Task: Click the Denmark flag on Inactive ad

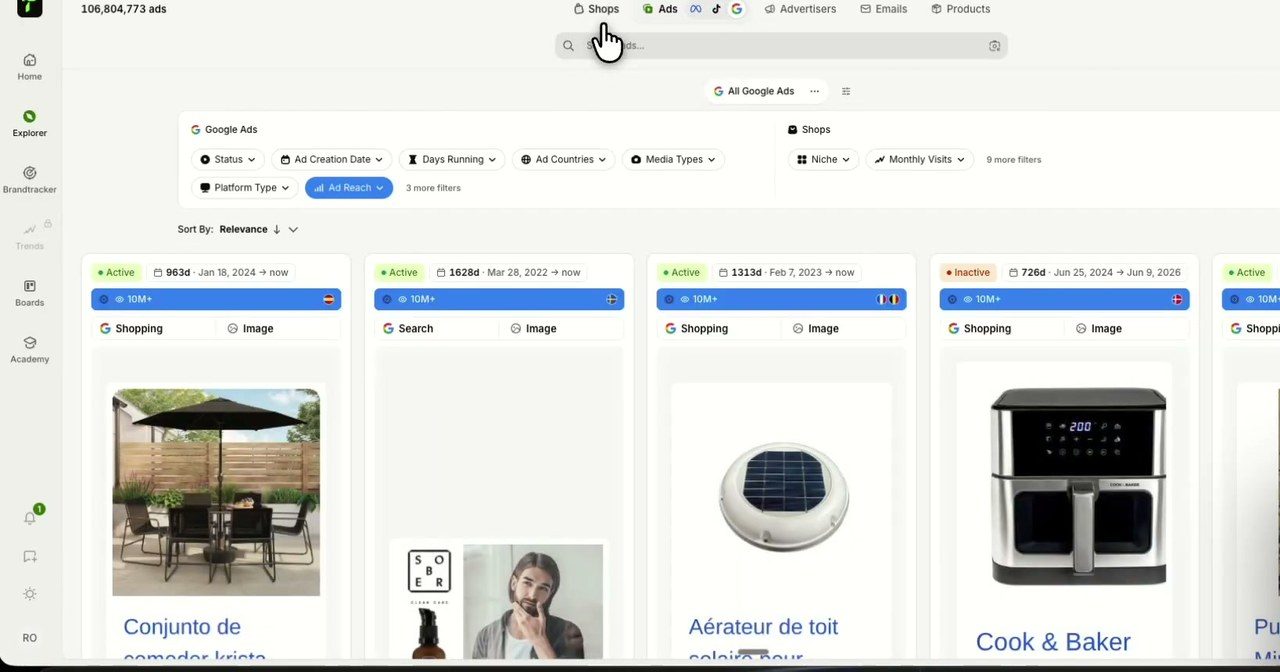Action: coord(1177,299)
